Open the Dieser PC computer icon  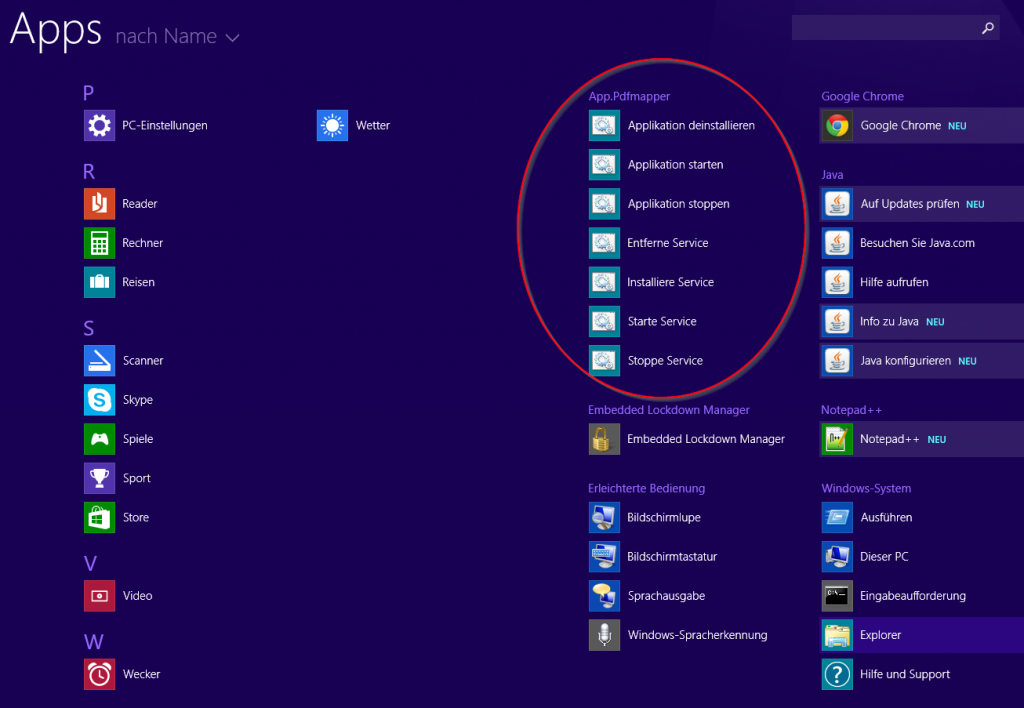[x=837, y=556]
